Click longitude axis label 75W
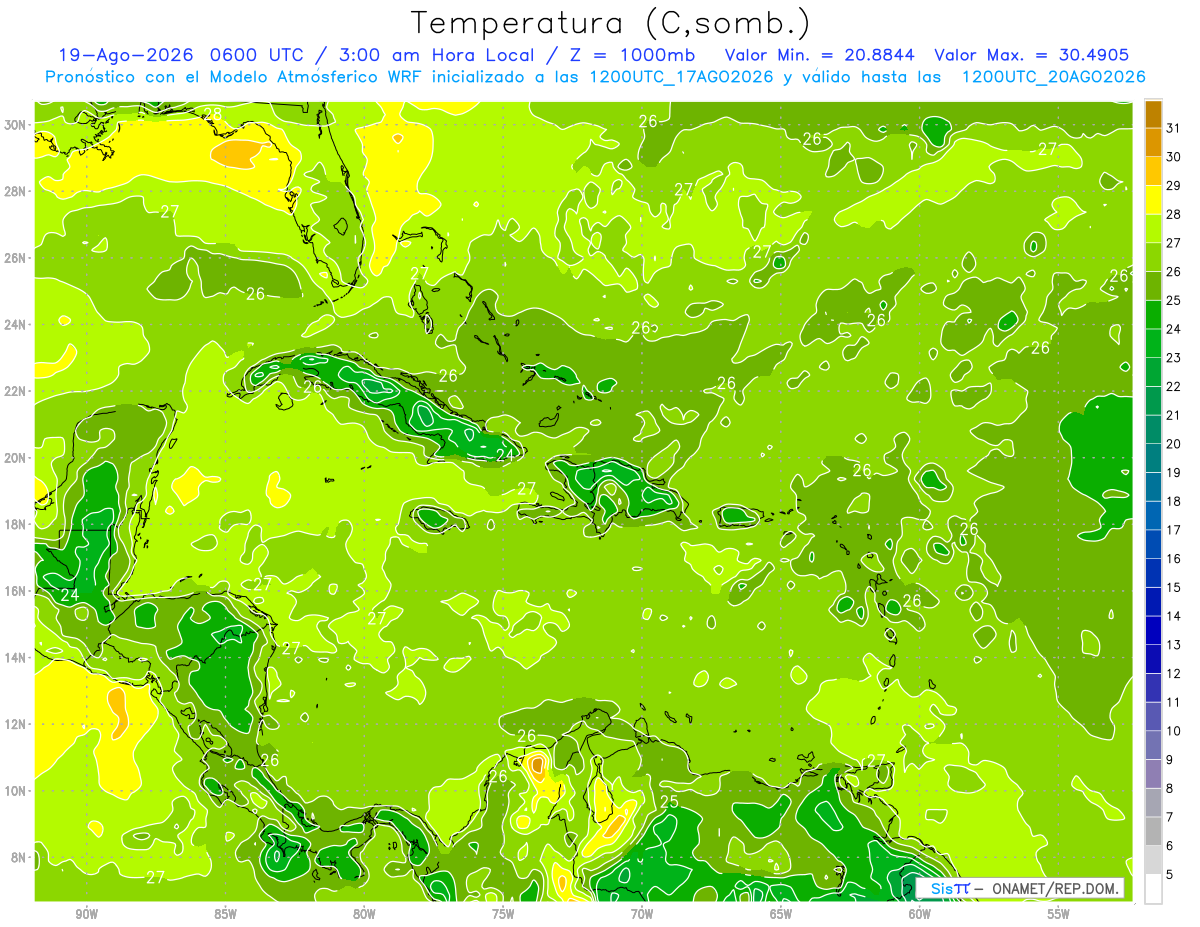The height and width of the screenshot is (927, 1200). (x=503, y=915)
